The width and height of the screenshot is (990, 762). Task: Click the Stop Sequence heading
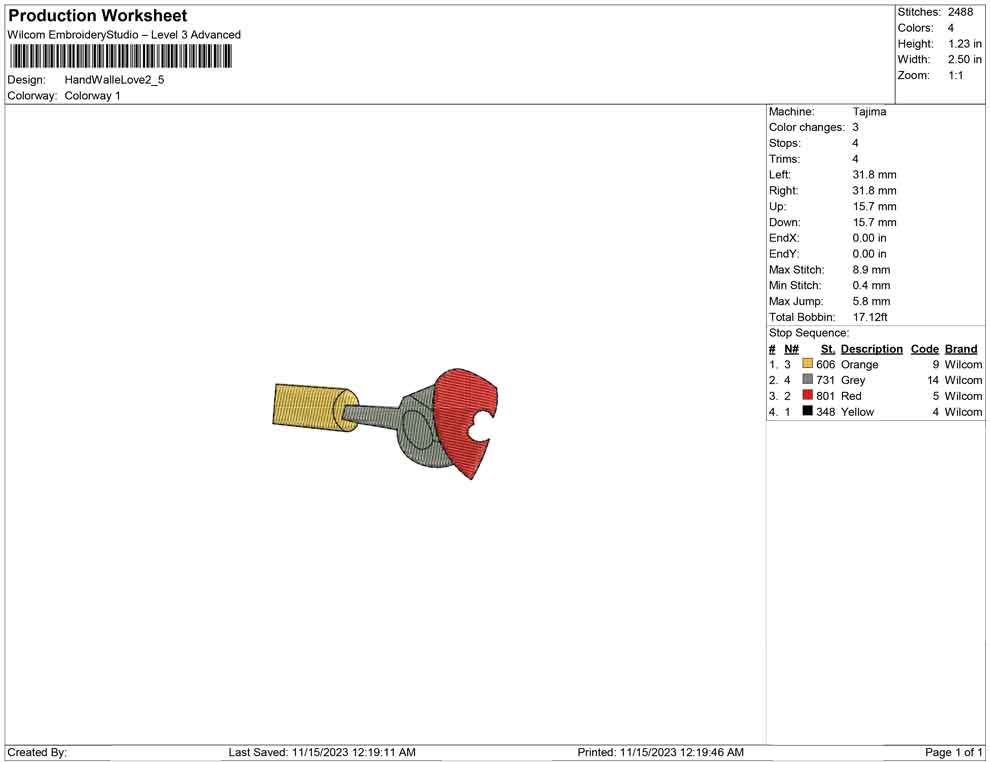click(809, 333)
